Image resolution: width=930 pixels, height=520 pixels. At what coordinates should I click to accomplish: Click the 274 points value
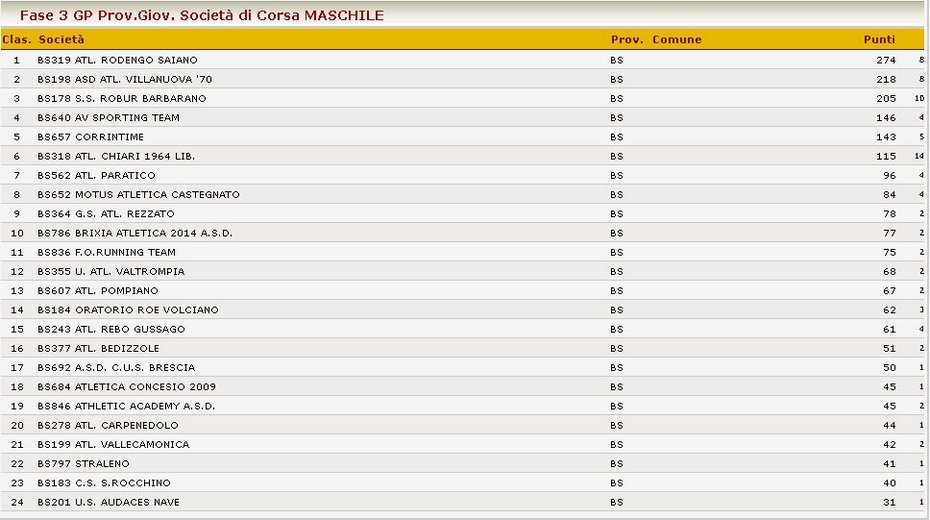click(x=886, y=60)
